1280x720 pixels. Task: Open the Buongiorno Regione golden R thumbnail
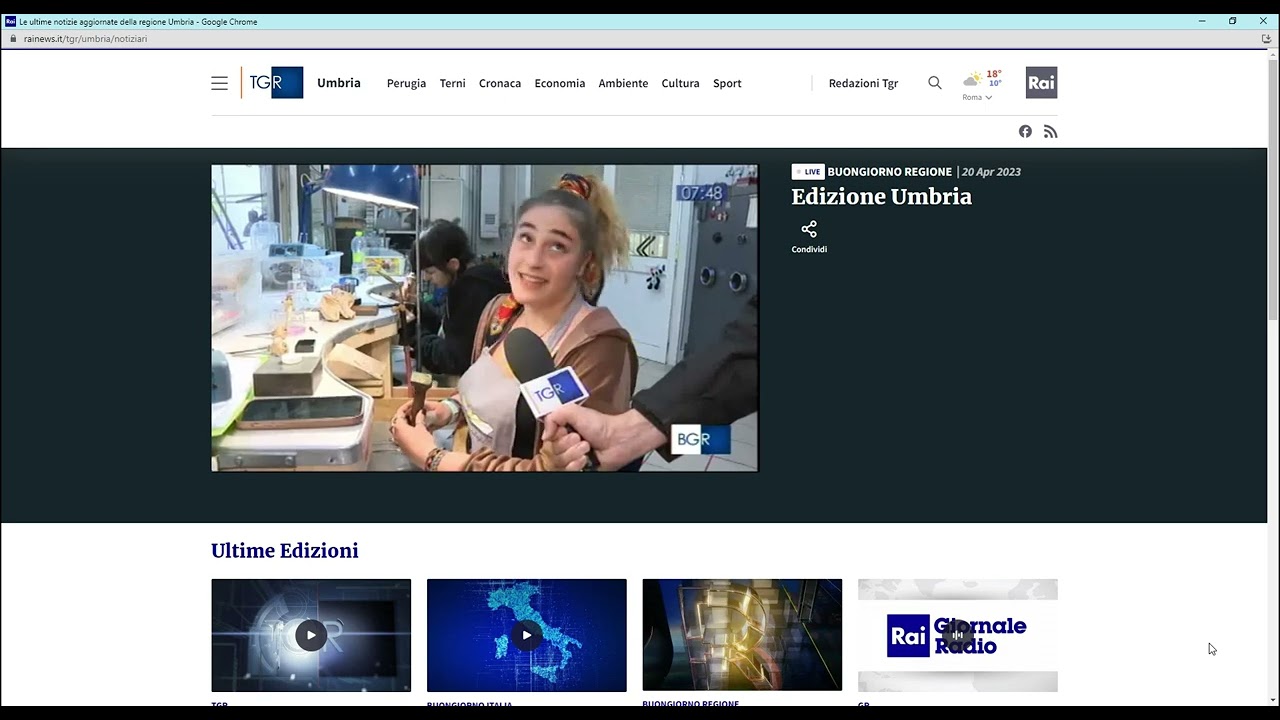tap(742, 635)
